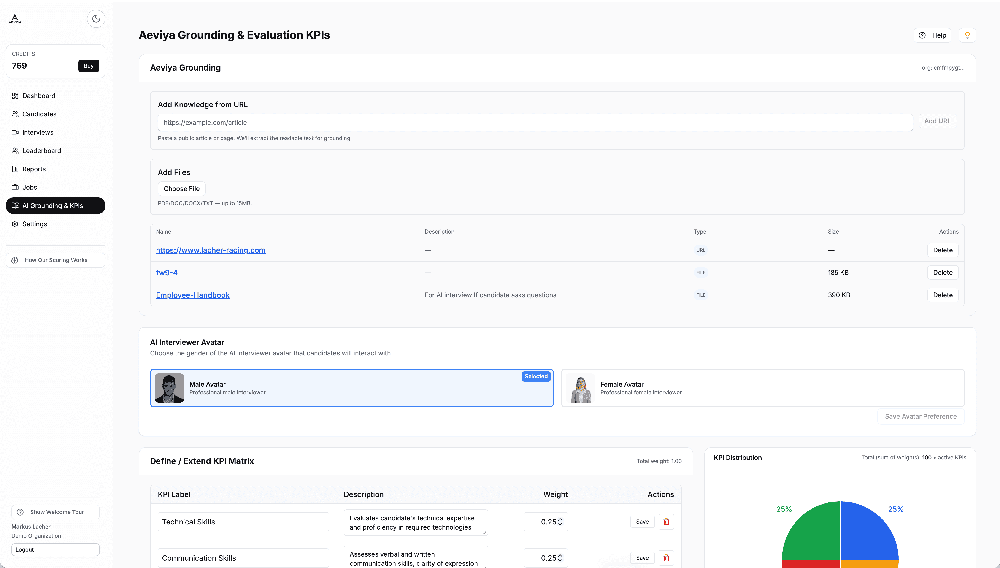Save the Technical Skills KPI row
This screenshot has height=568, width=1000.
click(x=642, y=522)
